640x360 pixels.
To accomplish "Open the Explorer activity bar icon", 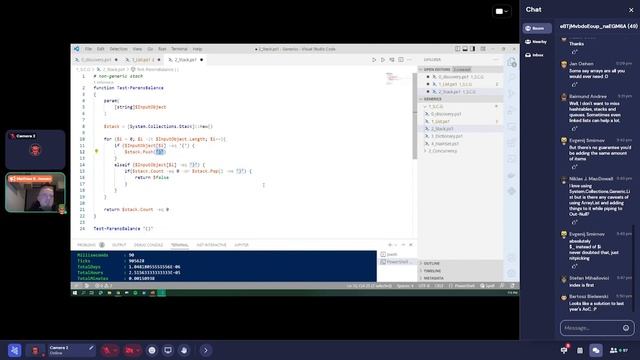I will (511, 62).
